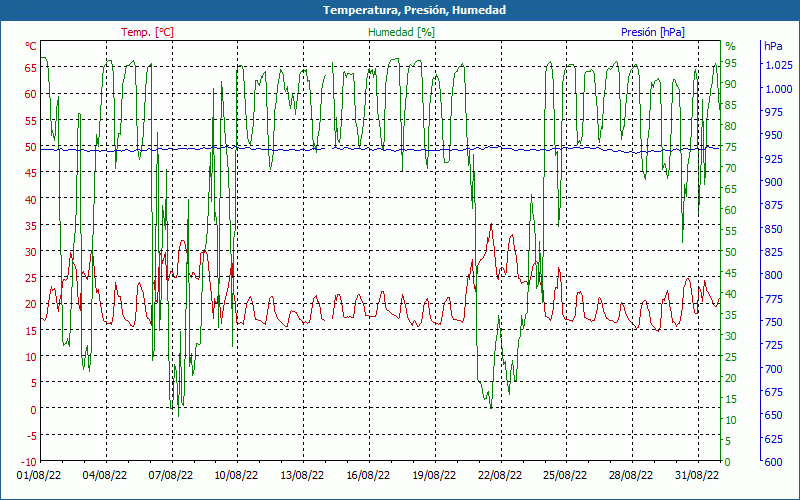Click the red '-5' temperature axis value
800x500 pixels.
pyautogui.click(x=32, y=435)
